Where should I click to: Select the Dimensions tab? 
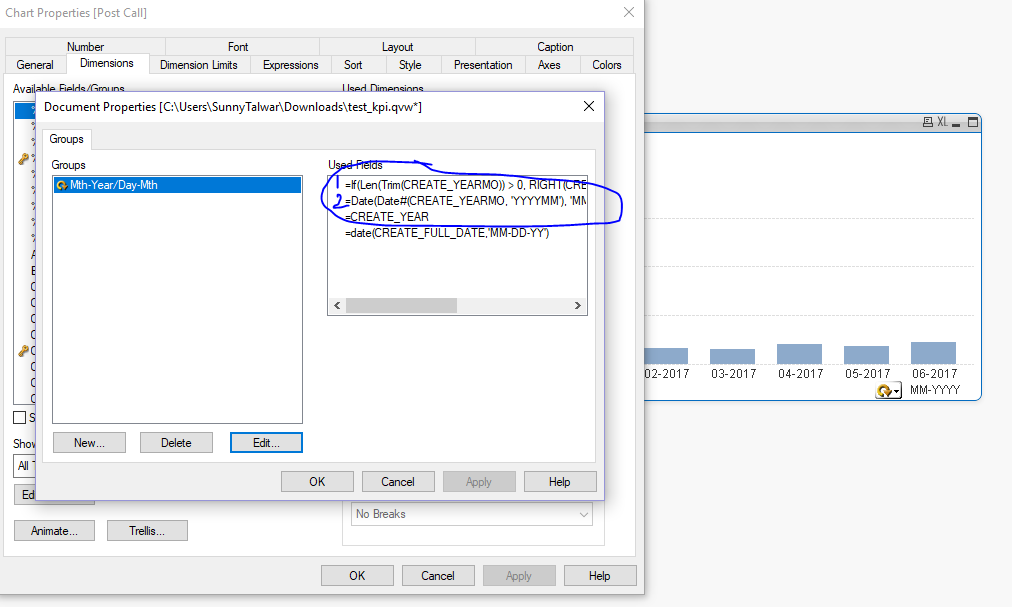(x=106, y=63)
